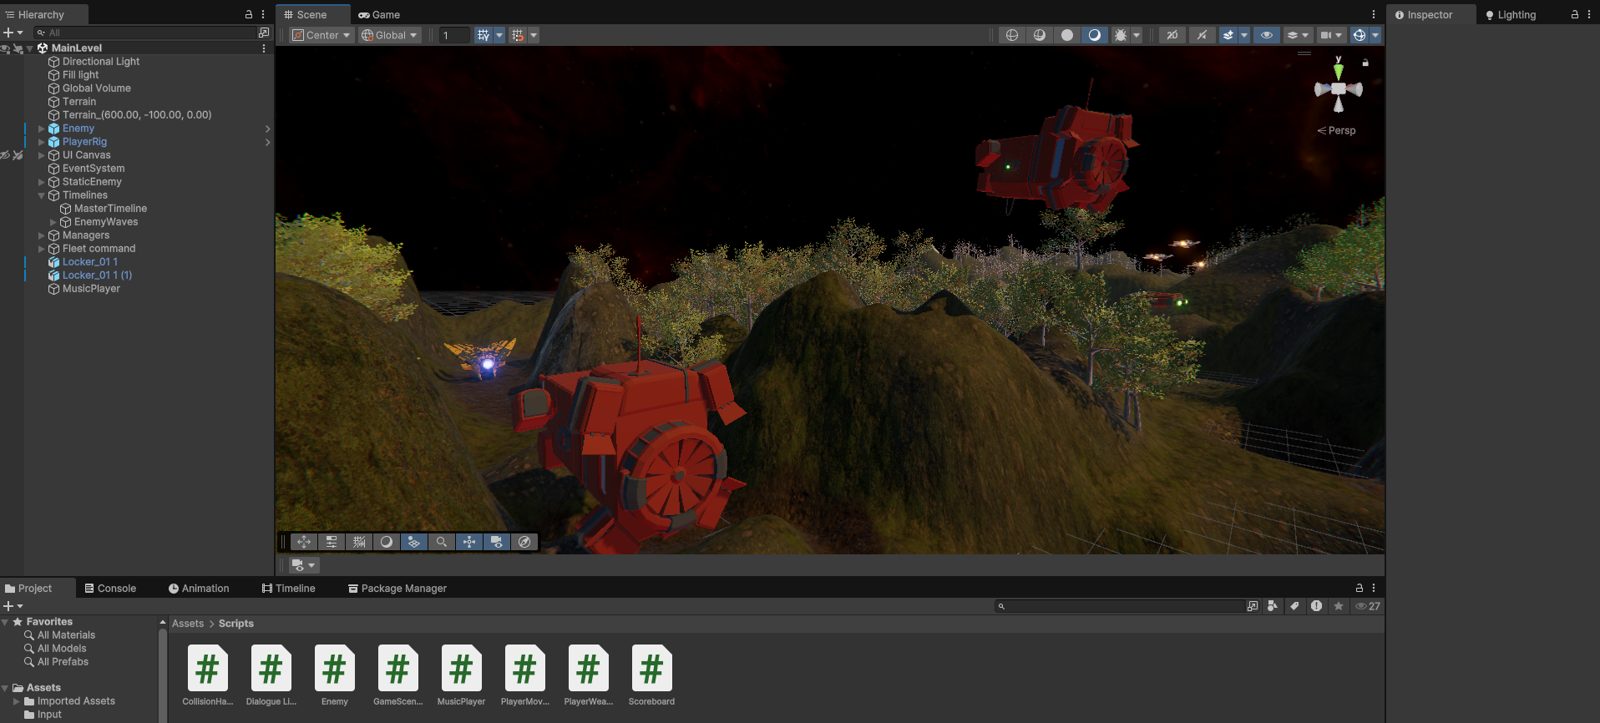
Task: Click Hierarchy search field
Action: (x=144, y=33)
